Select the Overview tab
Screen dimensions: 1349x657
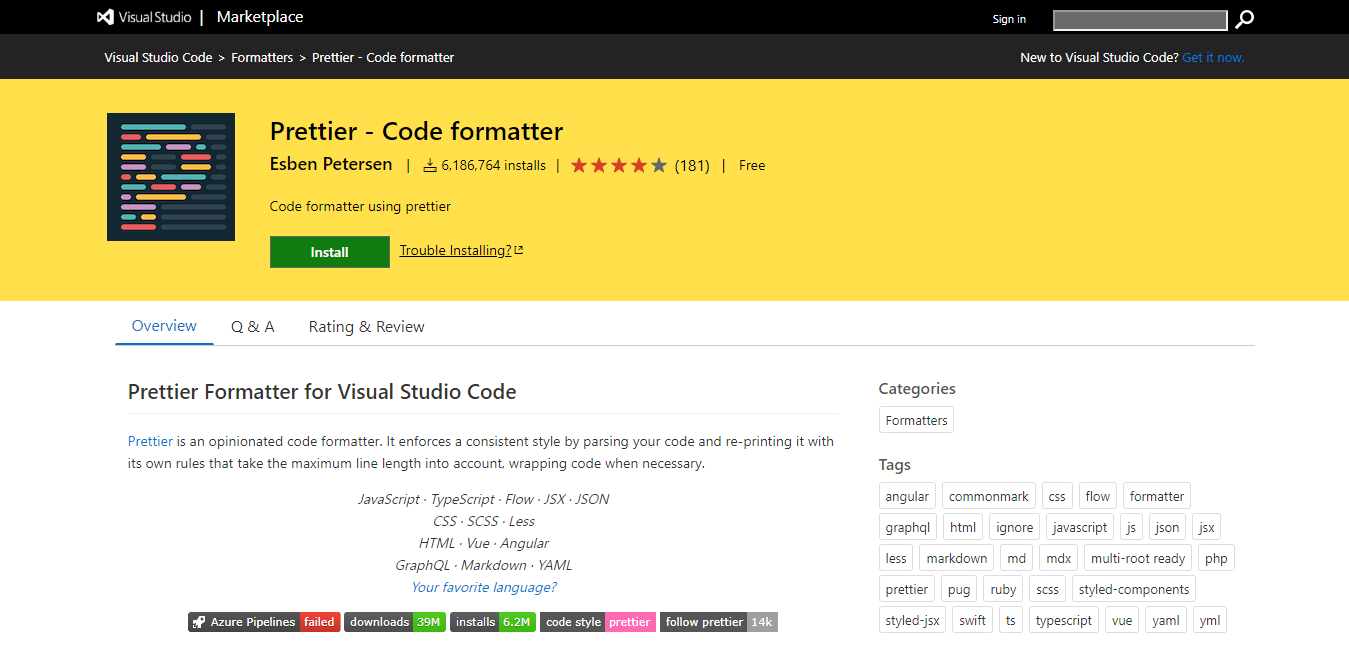(164, 326)
